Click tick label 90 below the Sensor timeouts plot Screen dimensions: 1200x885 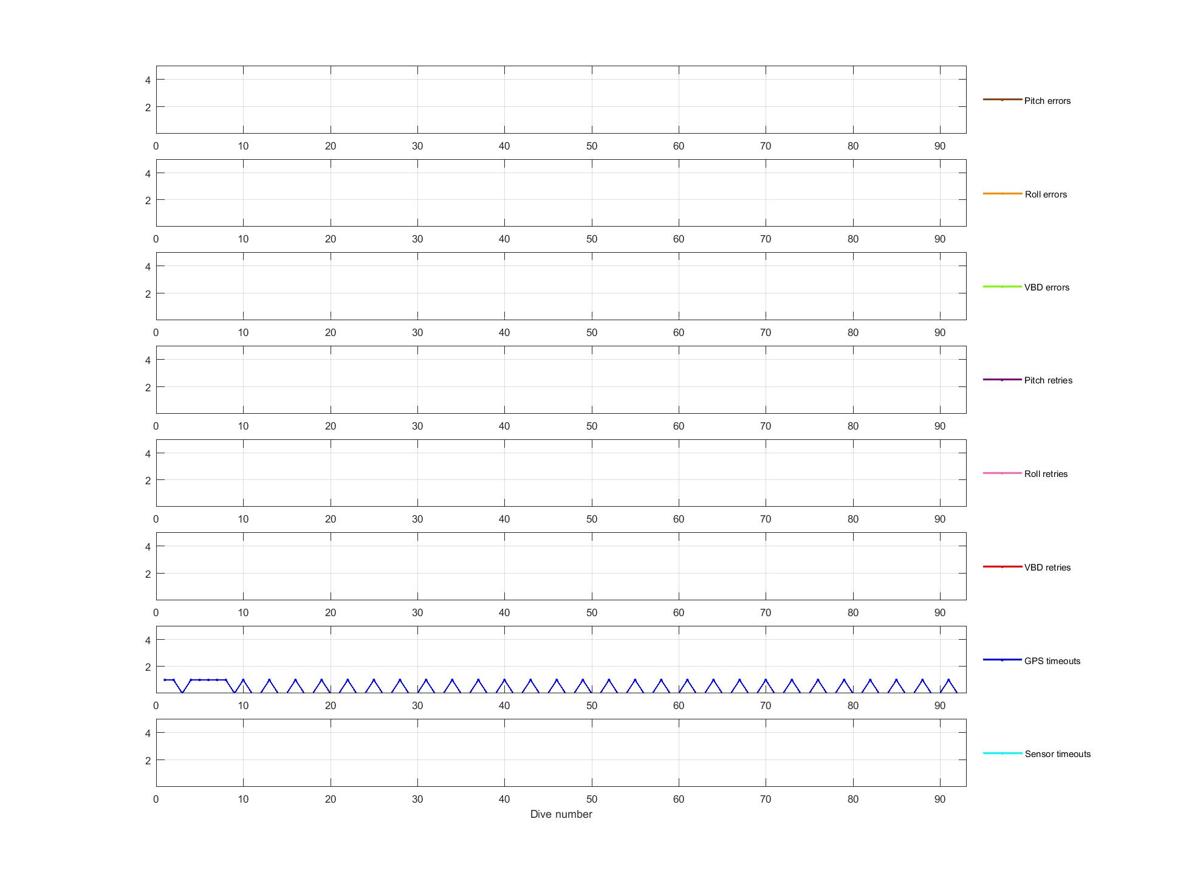tap(940, 799)
